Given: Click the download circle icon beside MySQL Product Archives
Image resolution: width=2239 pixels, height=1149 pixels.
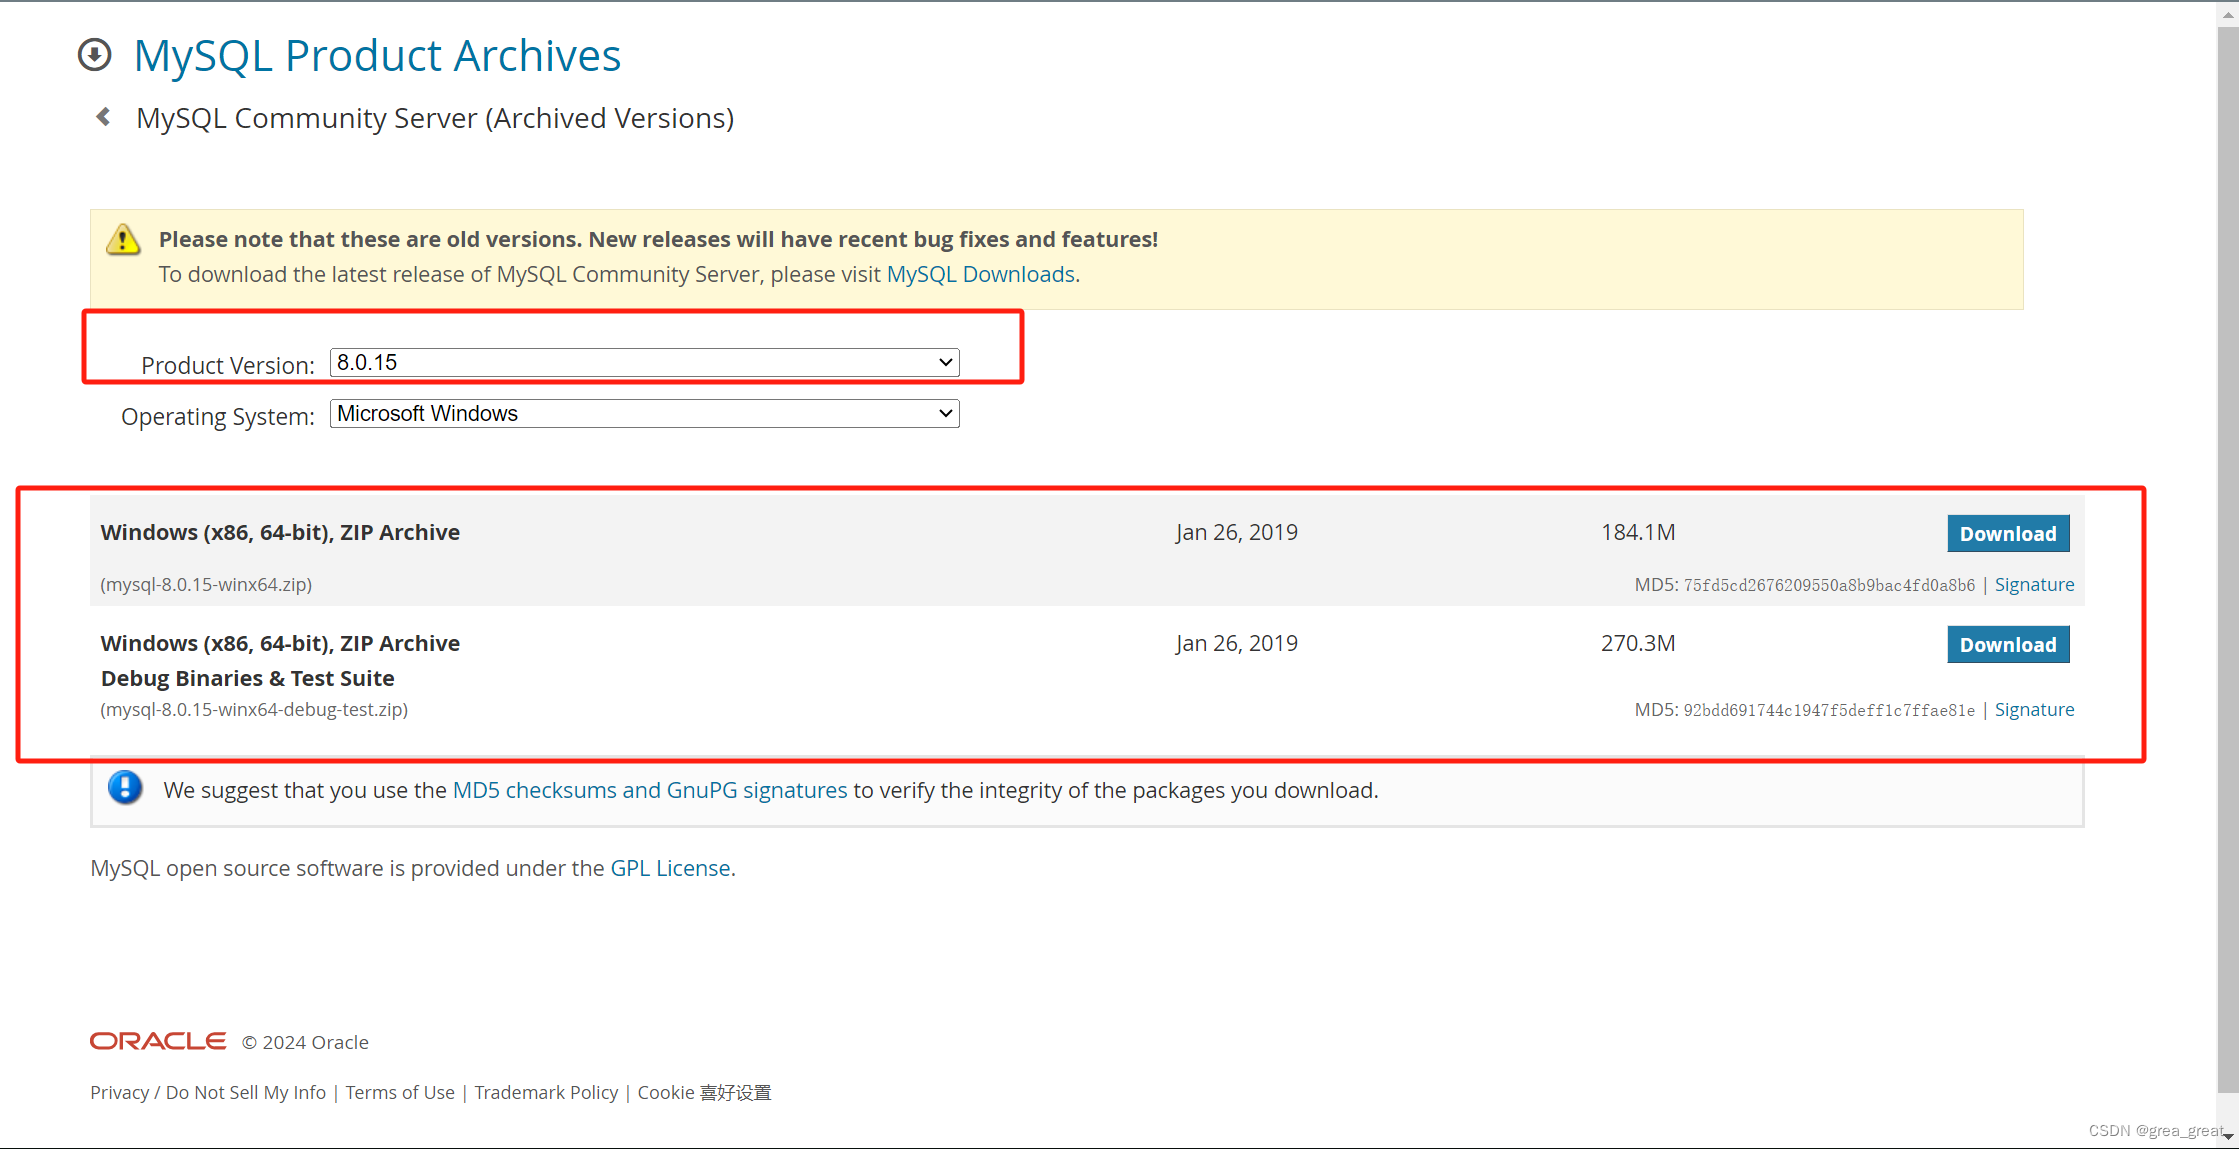Looking at the screenshot, I should (x=95, y=55).
